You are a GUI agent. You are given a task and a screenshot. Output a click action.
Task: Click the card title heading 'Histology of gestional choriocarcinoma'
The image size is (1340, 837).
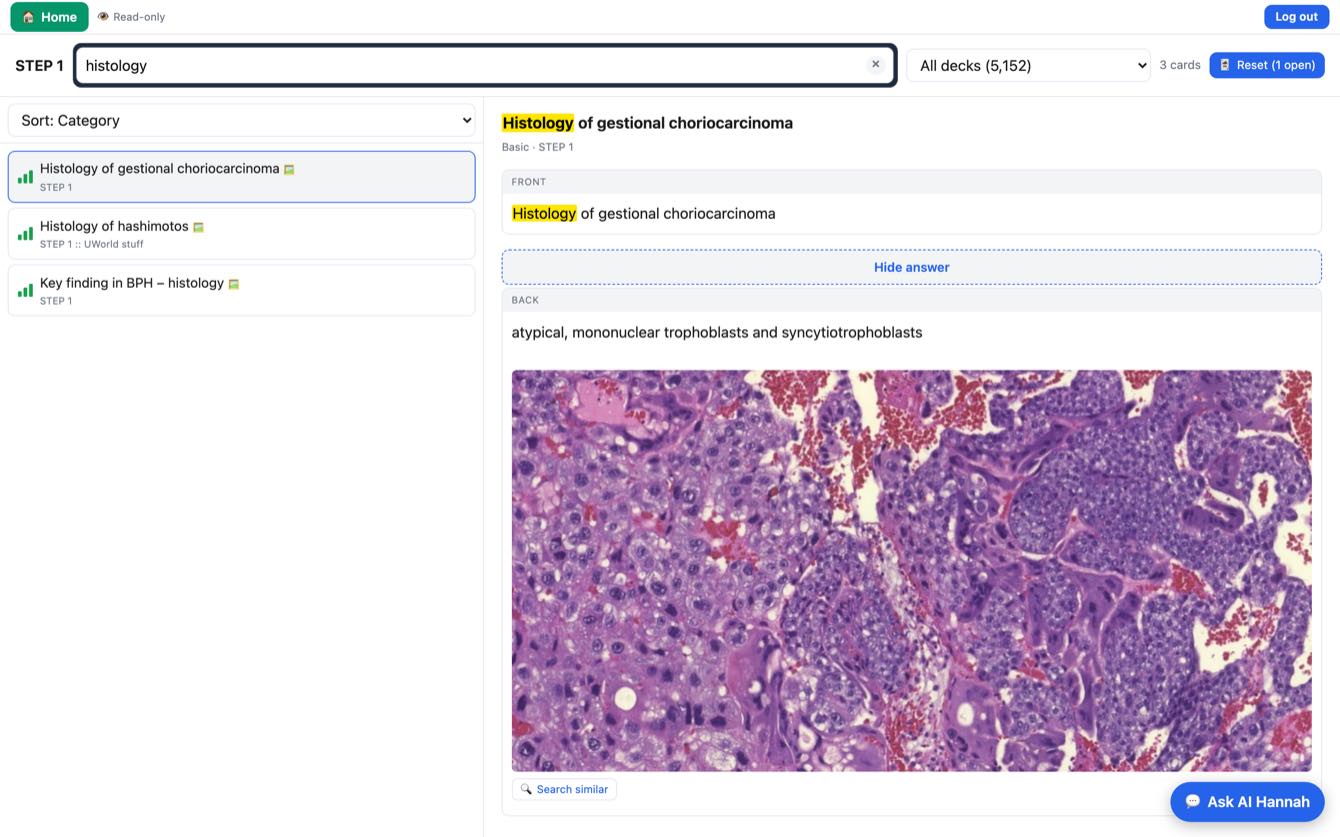pos(647,123)
